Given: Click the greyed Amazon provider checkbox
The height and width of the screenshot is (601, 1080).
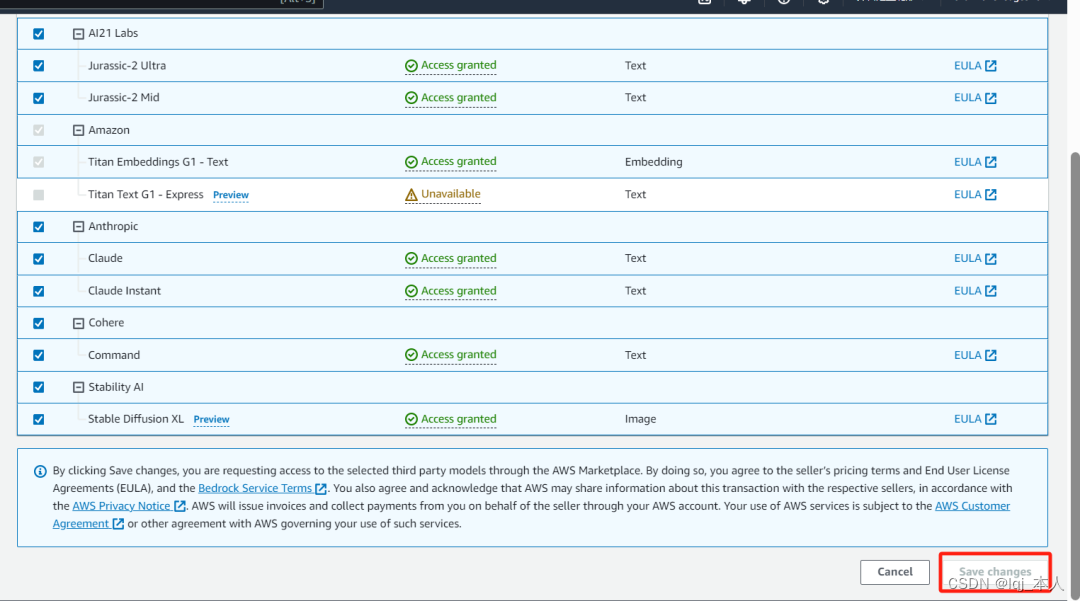Looking at the screenshot, I should click(39, 130).
